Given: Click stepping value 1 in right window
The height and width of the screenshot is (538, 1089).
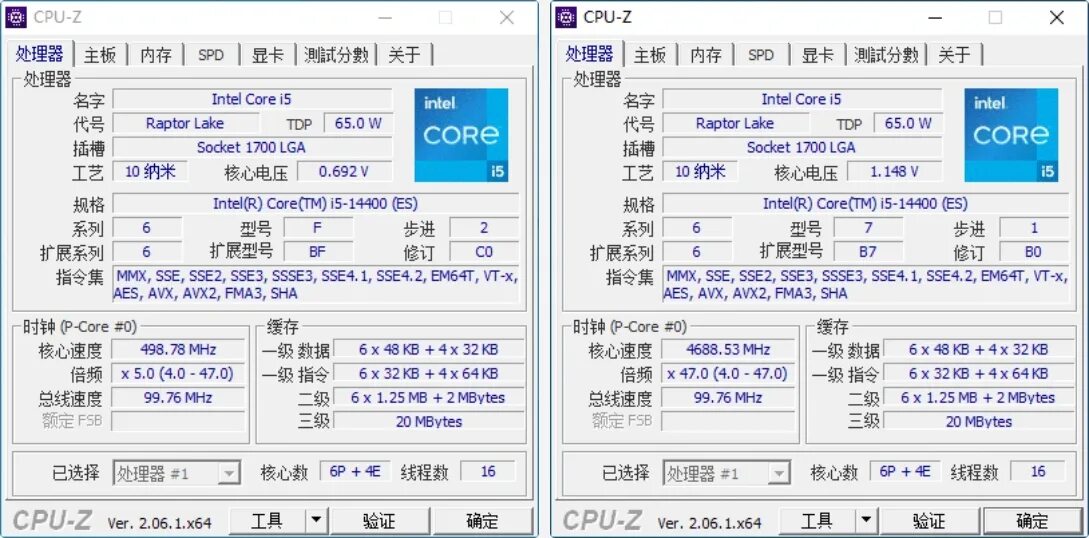Looking at the screenshot, I should (1034, 228).
